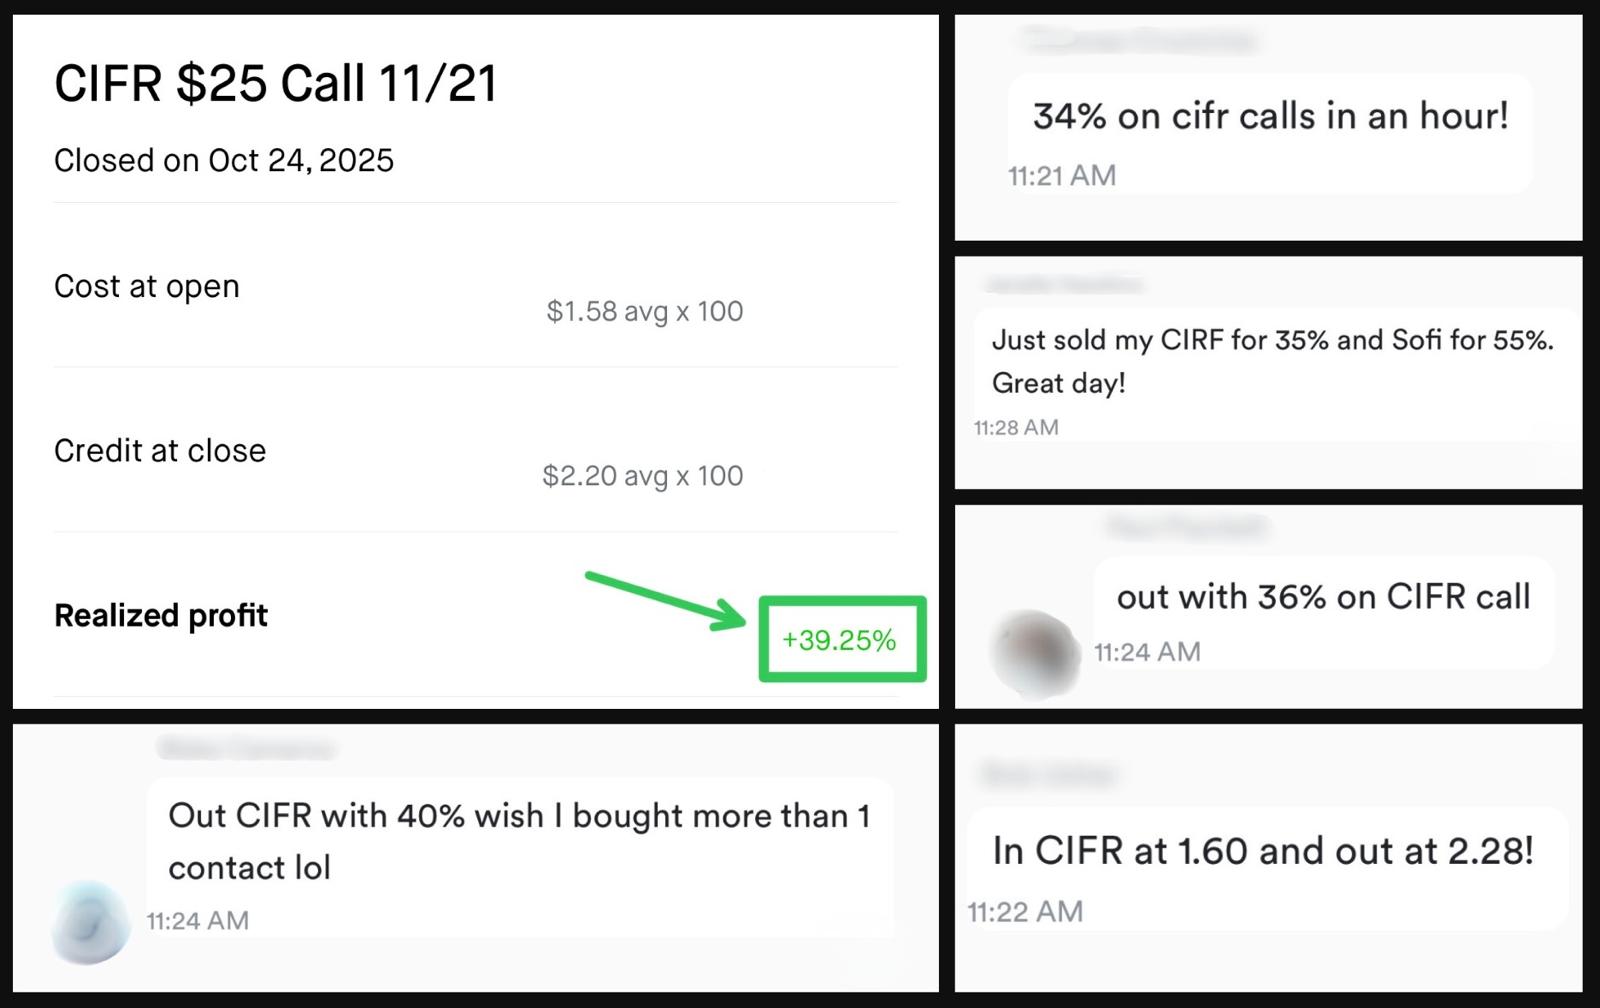Select the "out with 36% on CIFR call" message

(x=1323, y=597)
